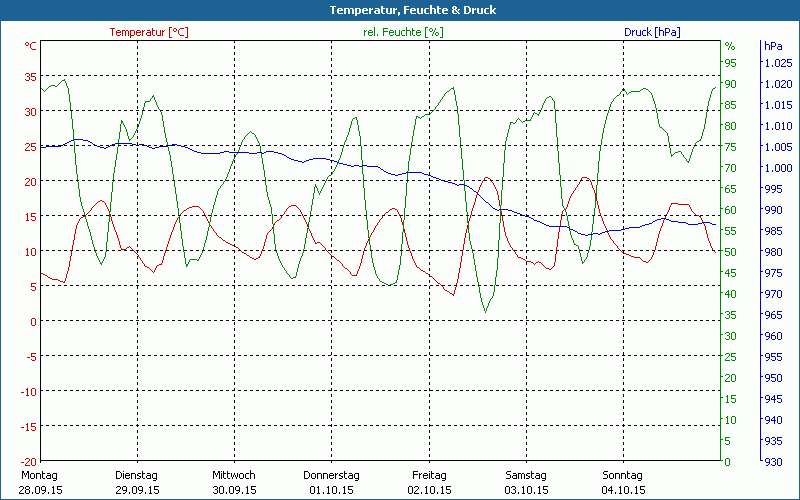Click the '-20' value on the temperature axis

coord(28,461)
